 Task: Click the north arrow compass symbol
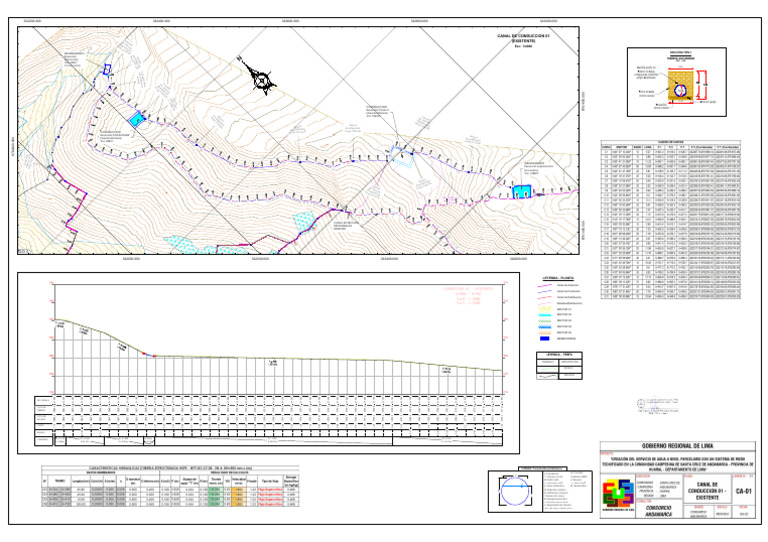coord(260,77)
